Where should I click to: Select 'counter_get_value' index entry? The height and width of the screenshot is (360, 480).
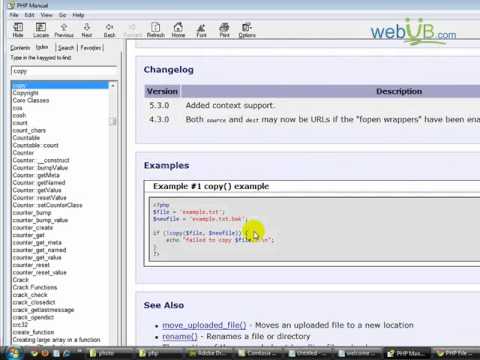tap(37, 258)
